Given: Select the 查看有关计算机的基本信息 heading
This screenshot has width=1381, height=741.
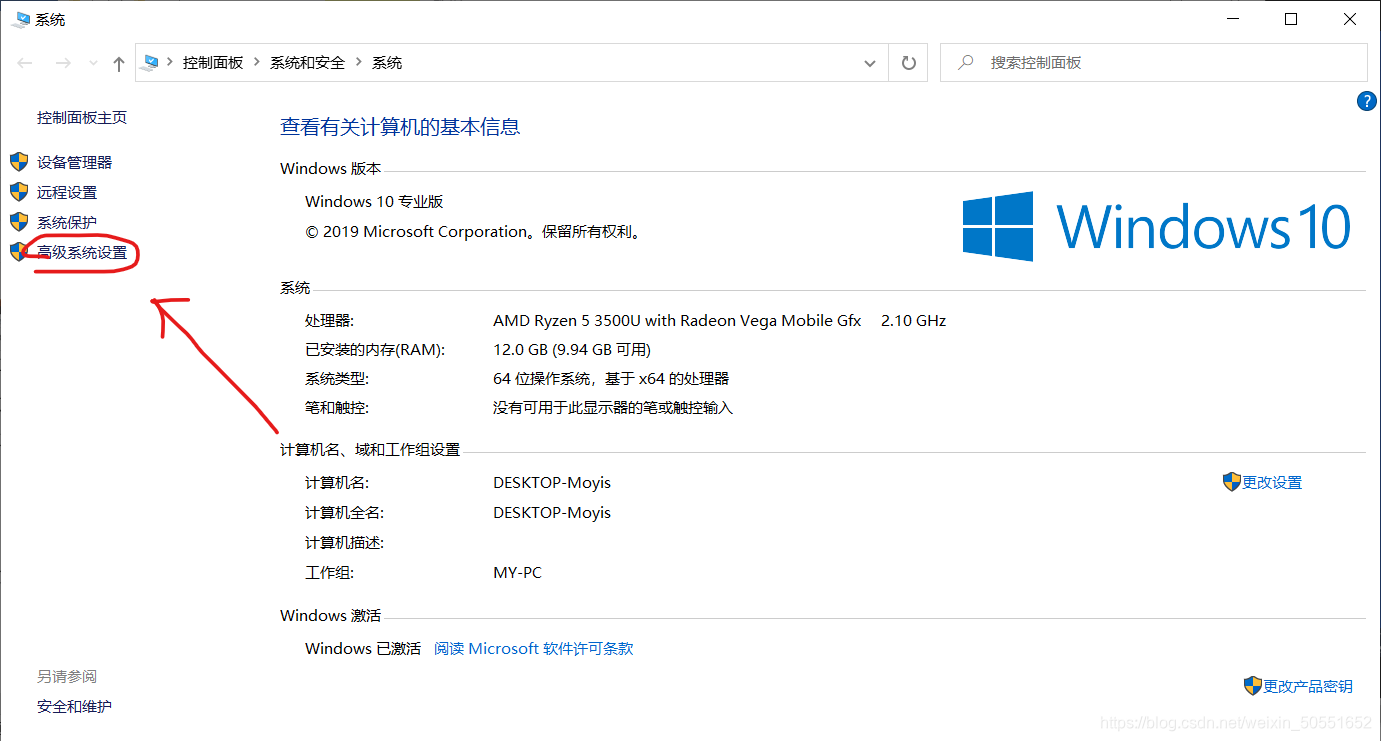Looking at the screenshot, I should point(400,127).
